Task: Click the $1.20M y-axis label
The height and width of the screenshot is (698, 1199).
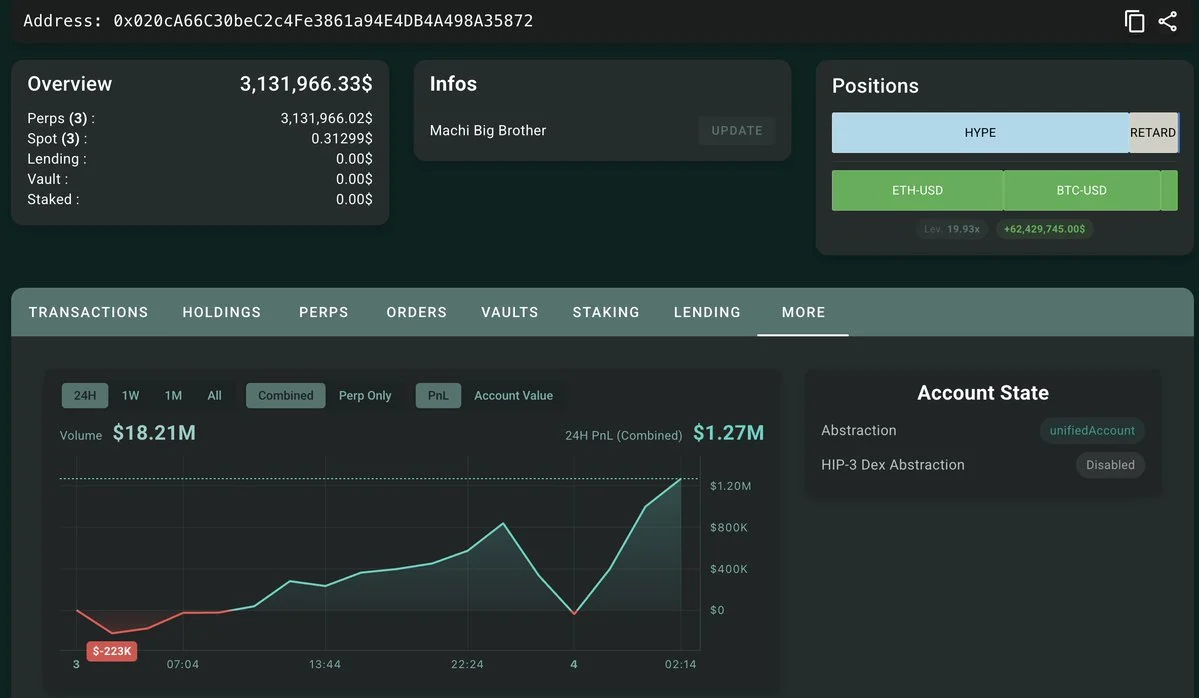Action: click(x=730, y=486)
